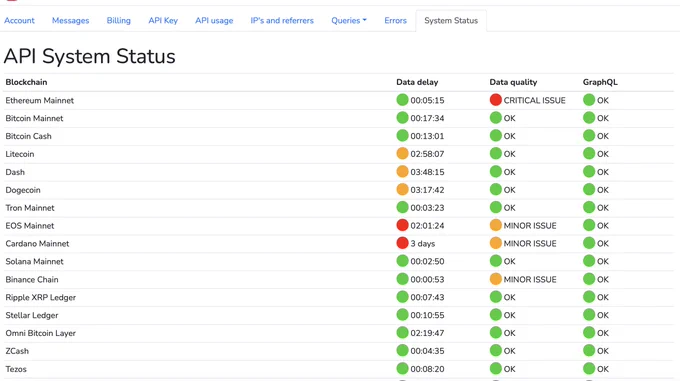Open the Errors tab

[x=396, y=20]
